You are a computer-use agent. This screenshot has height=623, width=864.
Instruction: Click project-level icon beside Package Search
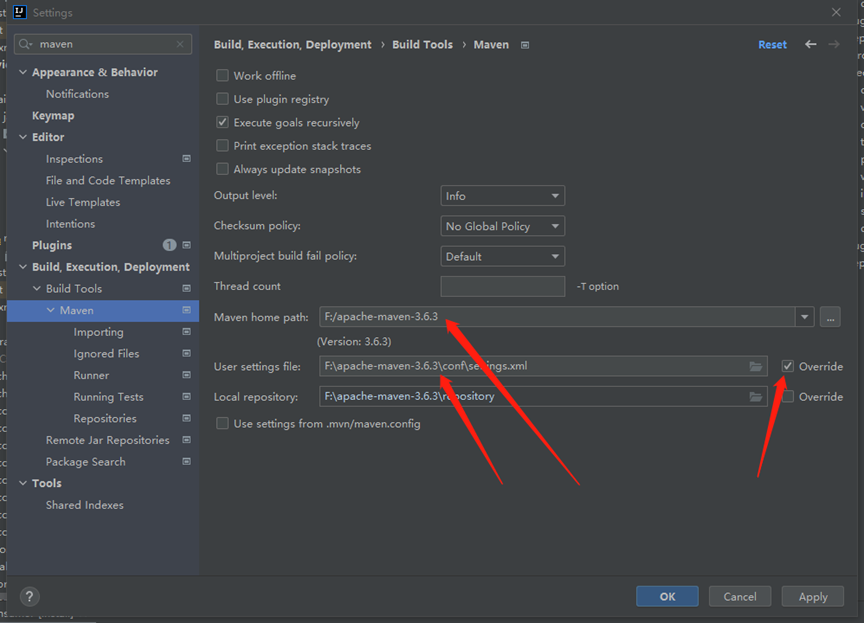[x=187, y=462]
